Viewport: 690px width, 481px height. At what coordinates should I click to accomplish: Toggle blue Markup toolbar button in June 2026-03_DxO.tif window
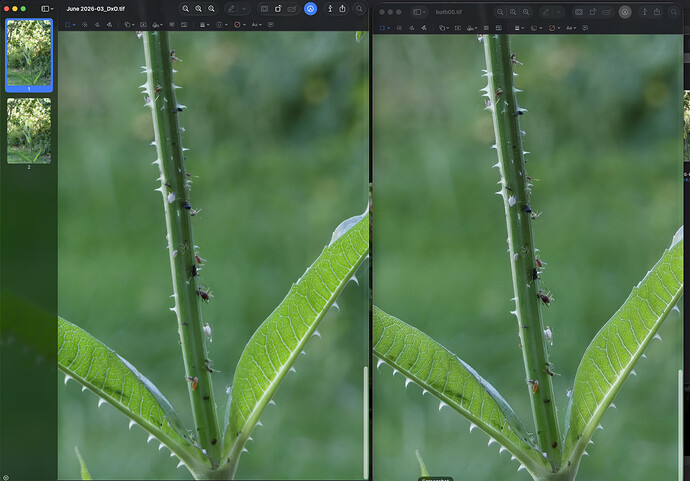pyautogui.click(x=311, y=9)
